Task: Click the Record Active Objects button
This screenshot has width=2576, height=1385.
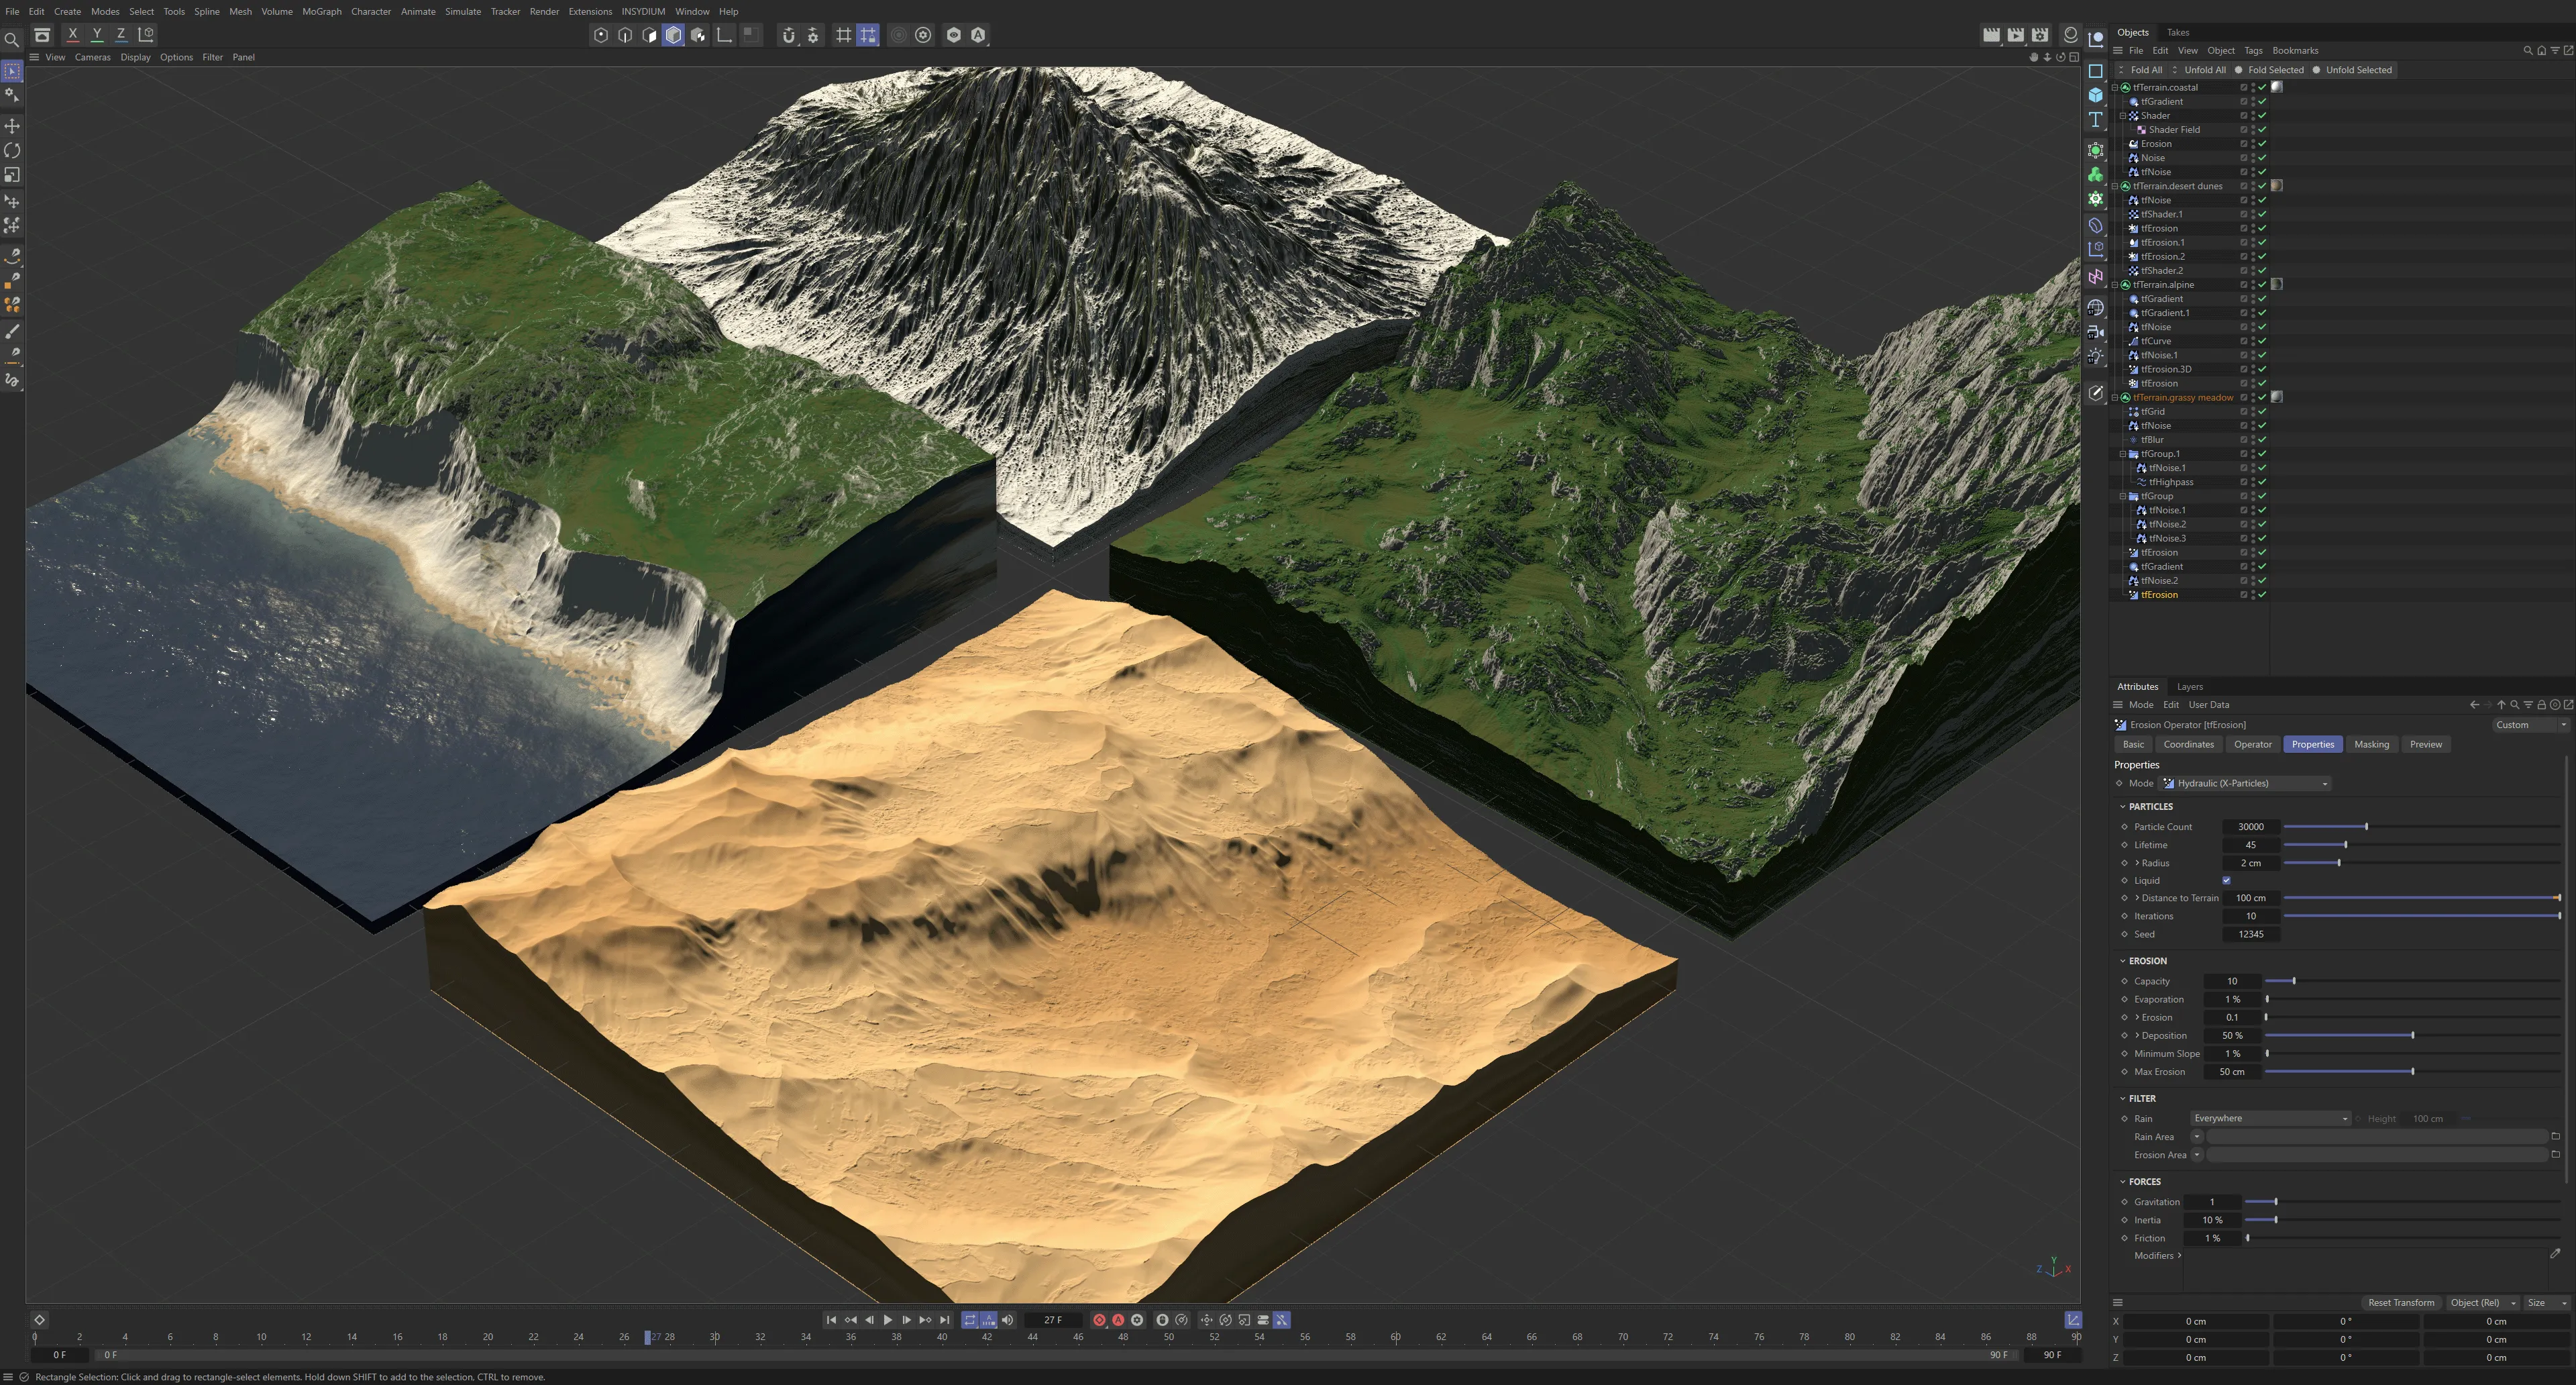Action: (x=1099, y=1320)
